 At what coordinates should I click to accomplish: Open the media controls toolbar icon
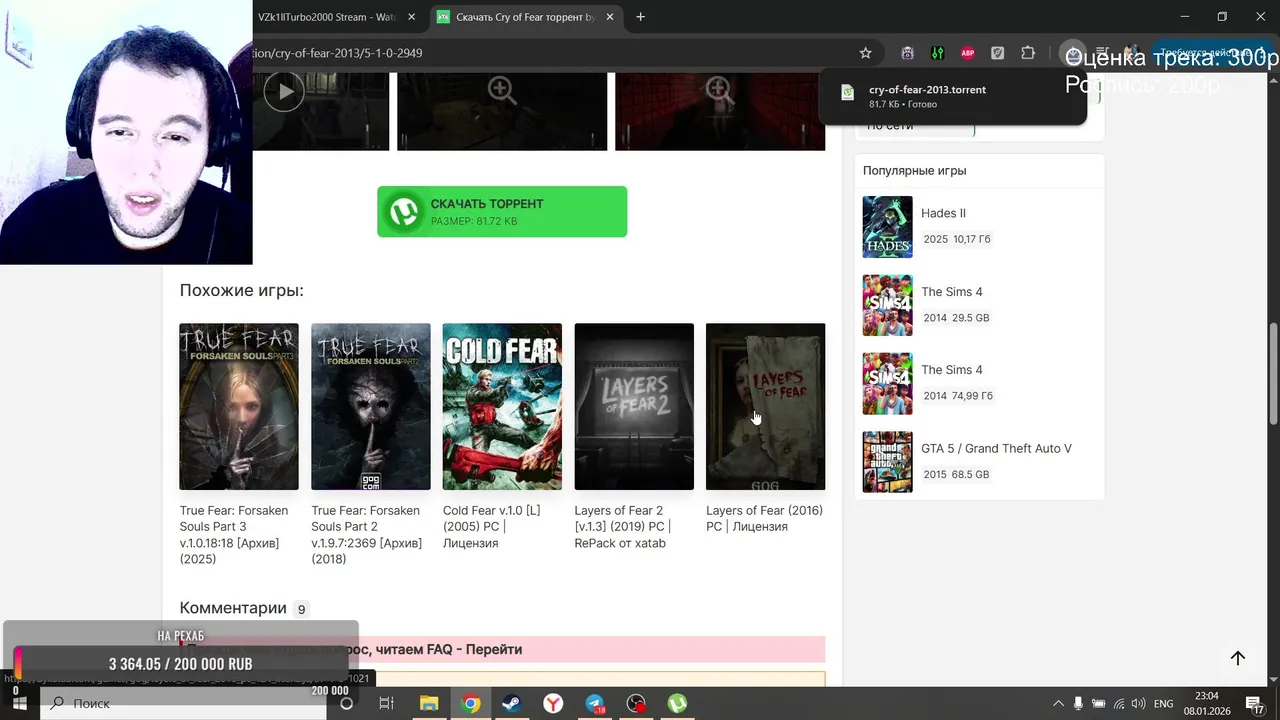[1101, 53]
